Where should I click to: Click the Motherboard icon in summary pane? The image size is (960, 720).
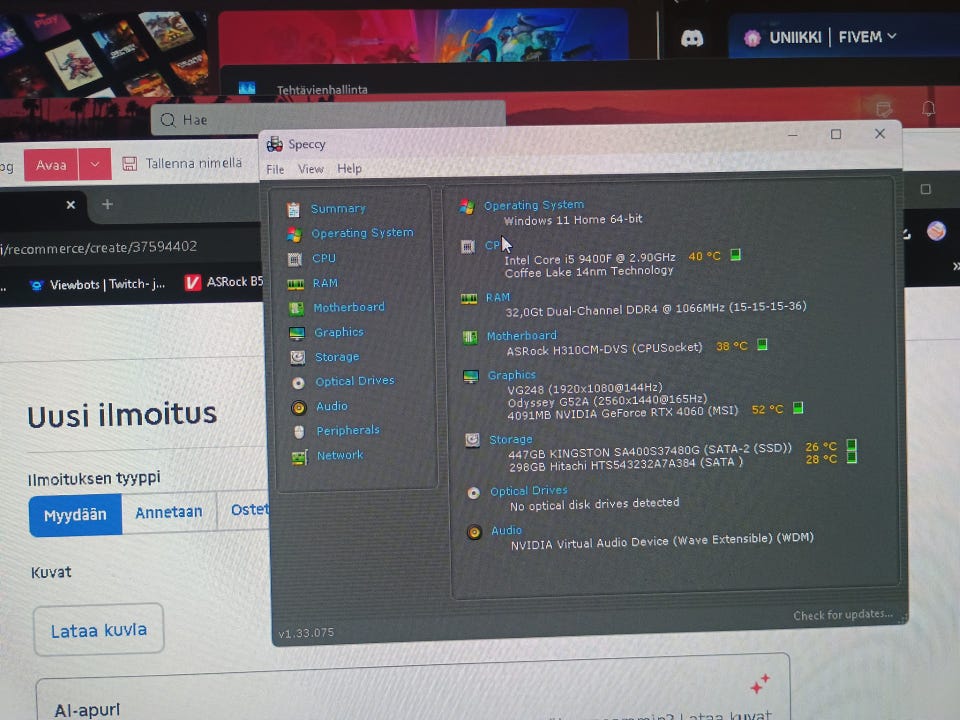[470, 337]
